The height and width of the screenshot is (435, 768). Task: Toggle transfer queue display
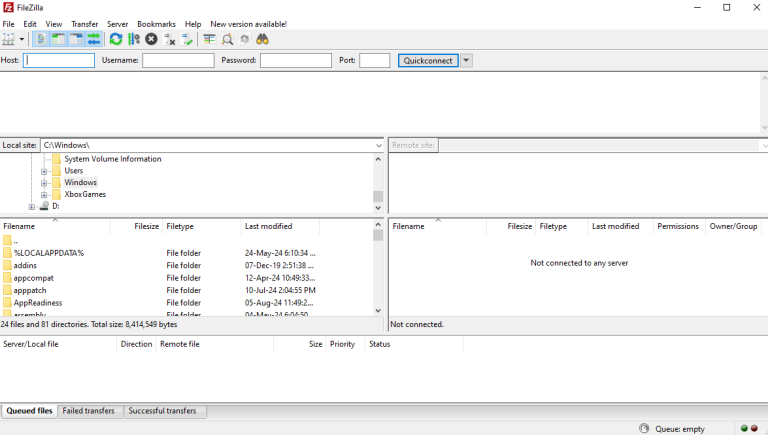tap(94, 39)
